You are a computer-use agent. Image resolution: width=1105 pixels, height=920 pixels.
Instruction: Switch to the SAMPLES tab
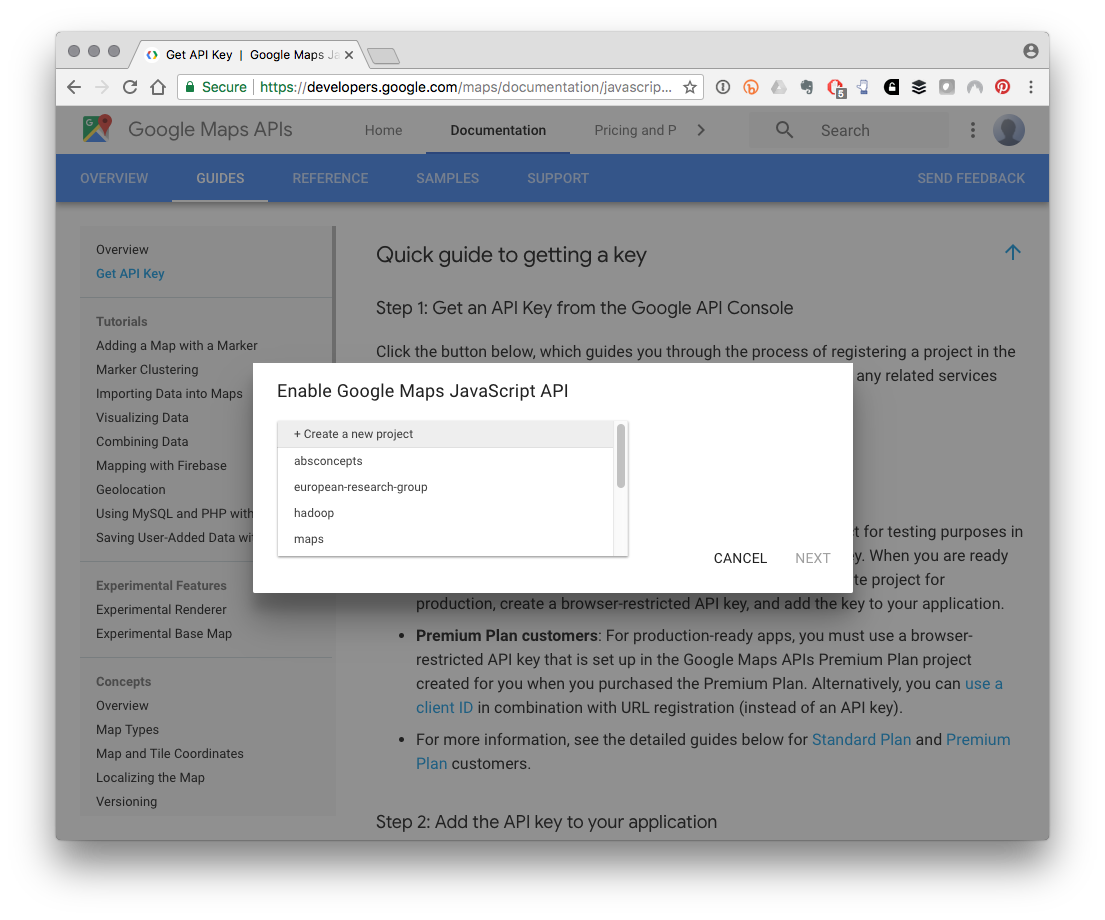point(447,178)
